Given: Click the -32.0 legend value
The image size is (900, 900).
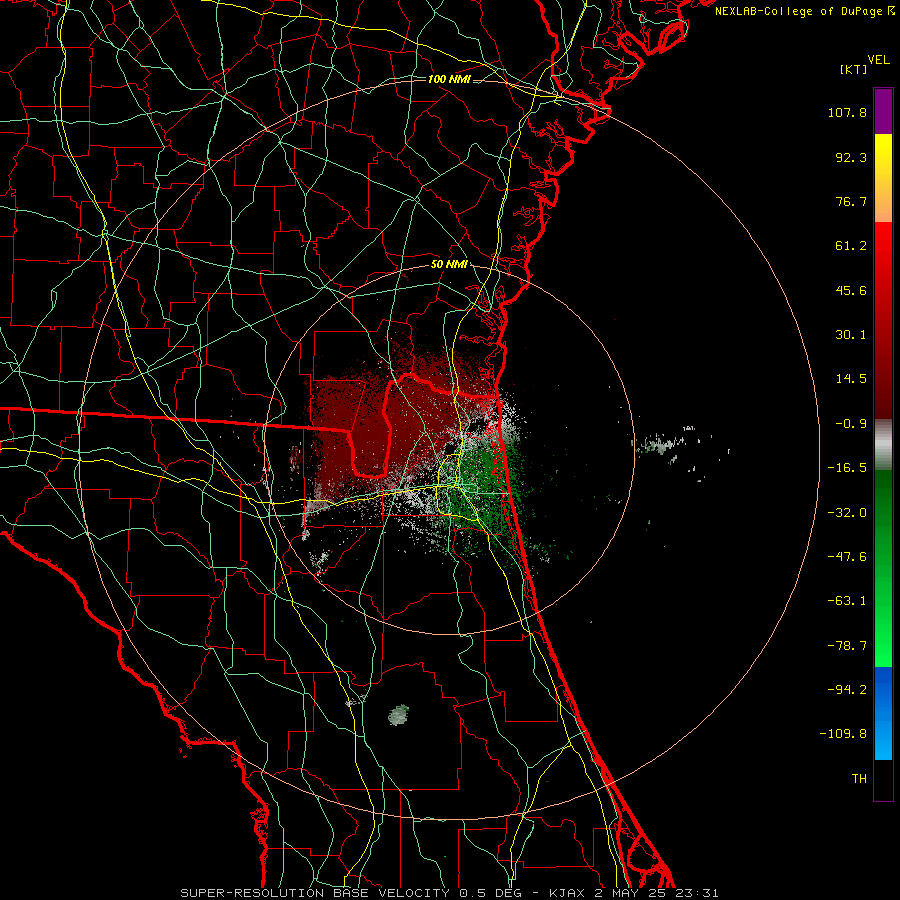Looking at the screenshot, I should click(847, 513).
